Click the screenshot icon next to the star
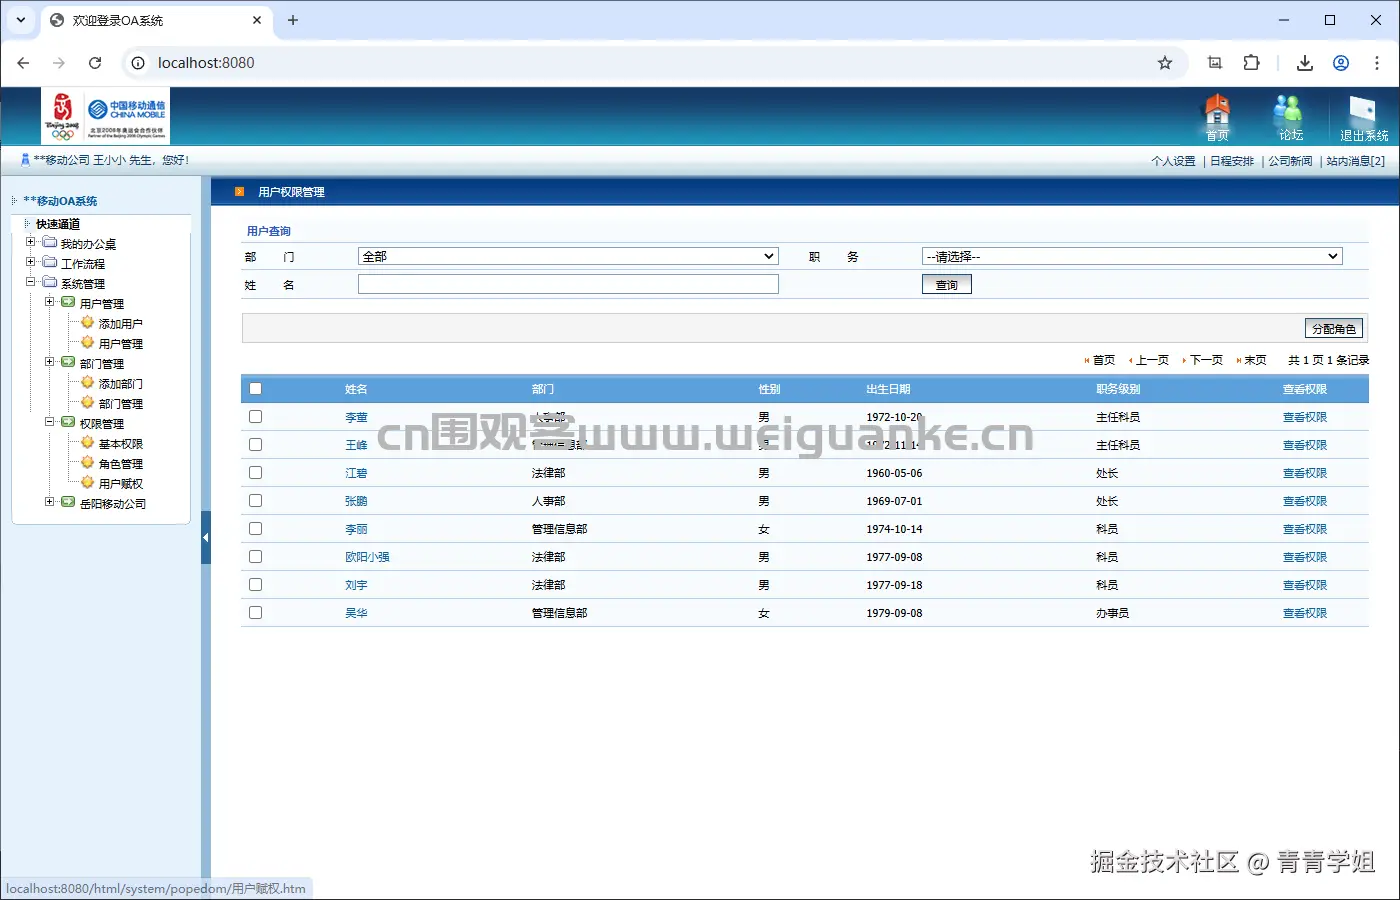 click(x=1215, y=63)
